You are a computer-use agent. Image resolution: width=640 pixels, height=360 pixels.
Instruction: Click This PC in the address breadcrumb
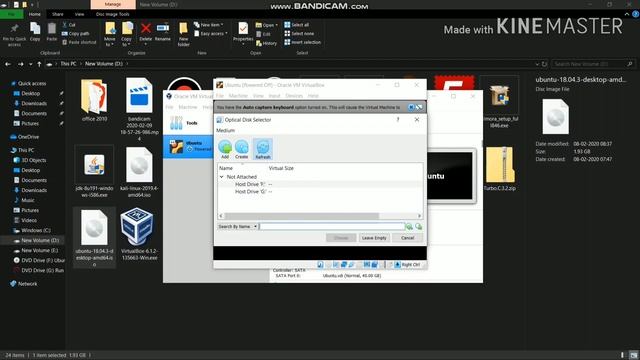pos(68,64)
